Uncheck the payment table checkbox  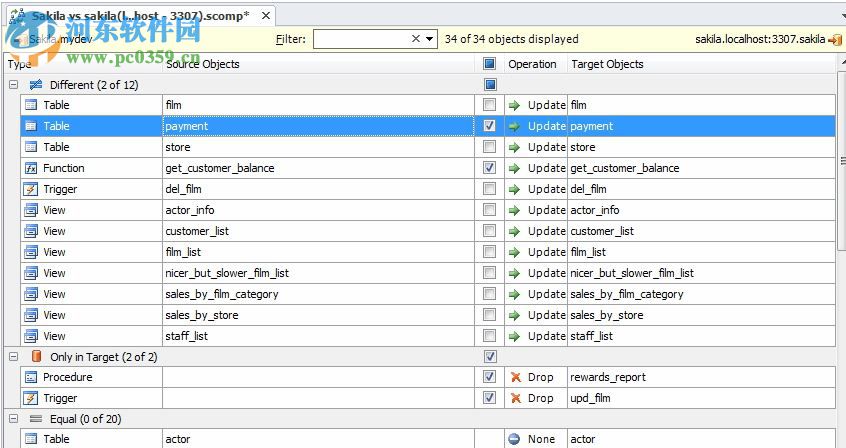[x=489, y=126]
